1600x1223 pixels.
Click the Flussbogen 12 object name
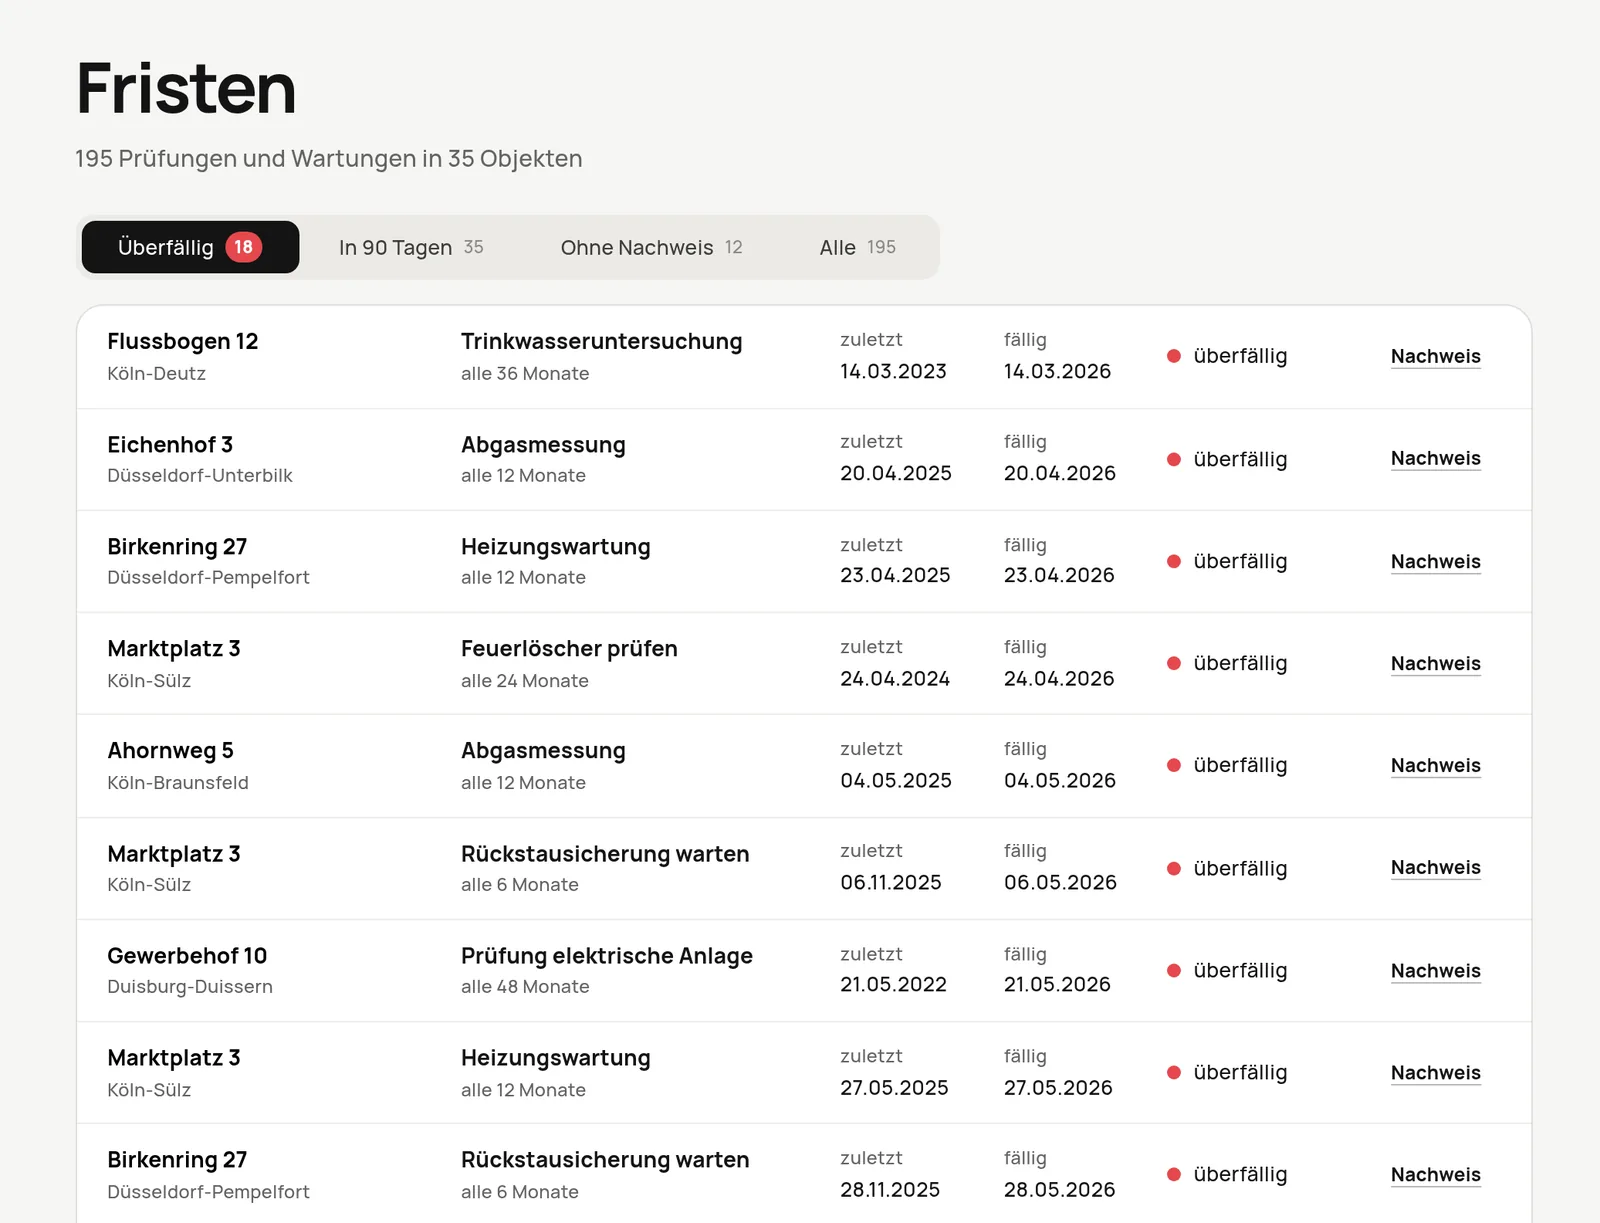pyautogui.click(x=183, y=341)
